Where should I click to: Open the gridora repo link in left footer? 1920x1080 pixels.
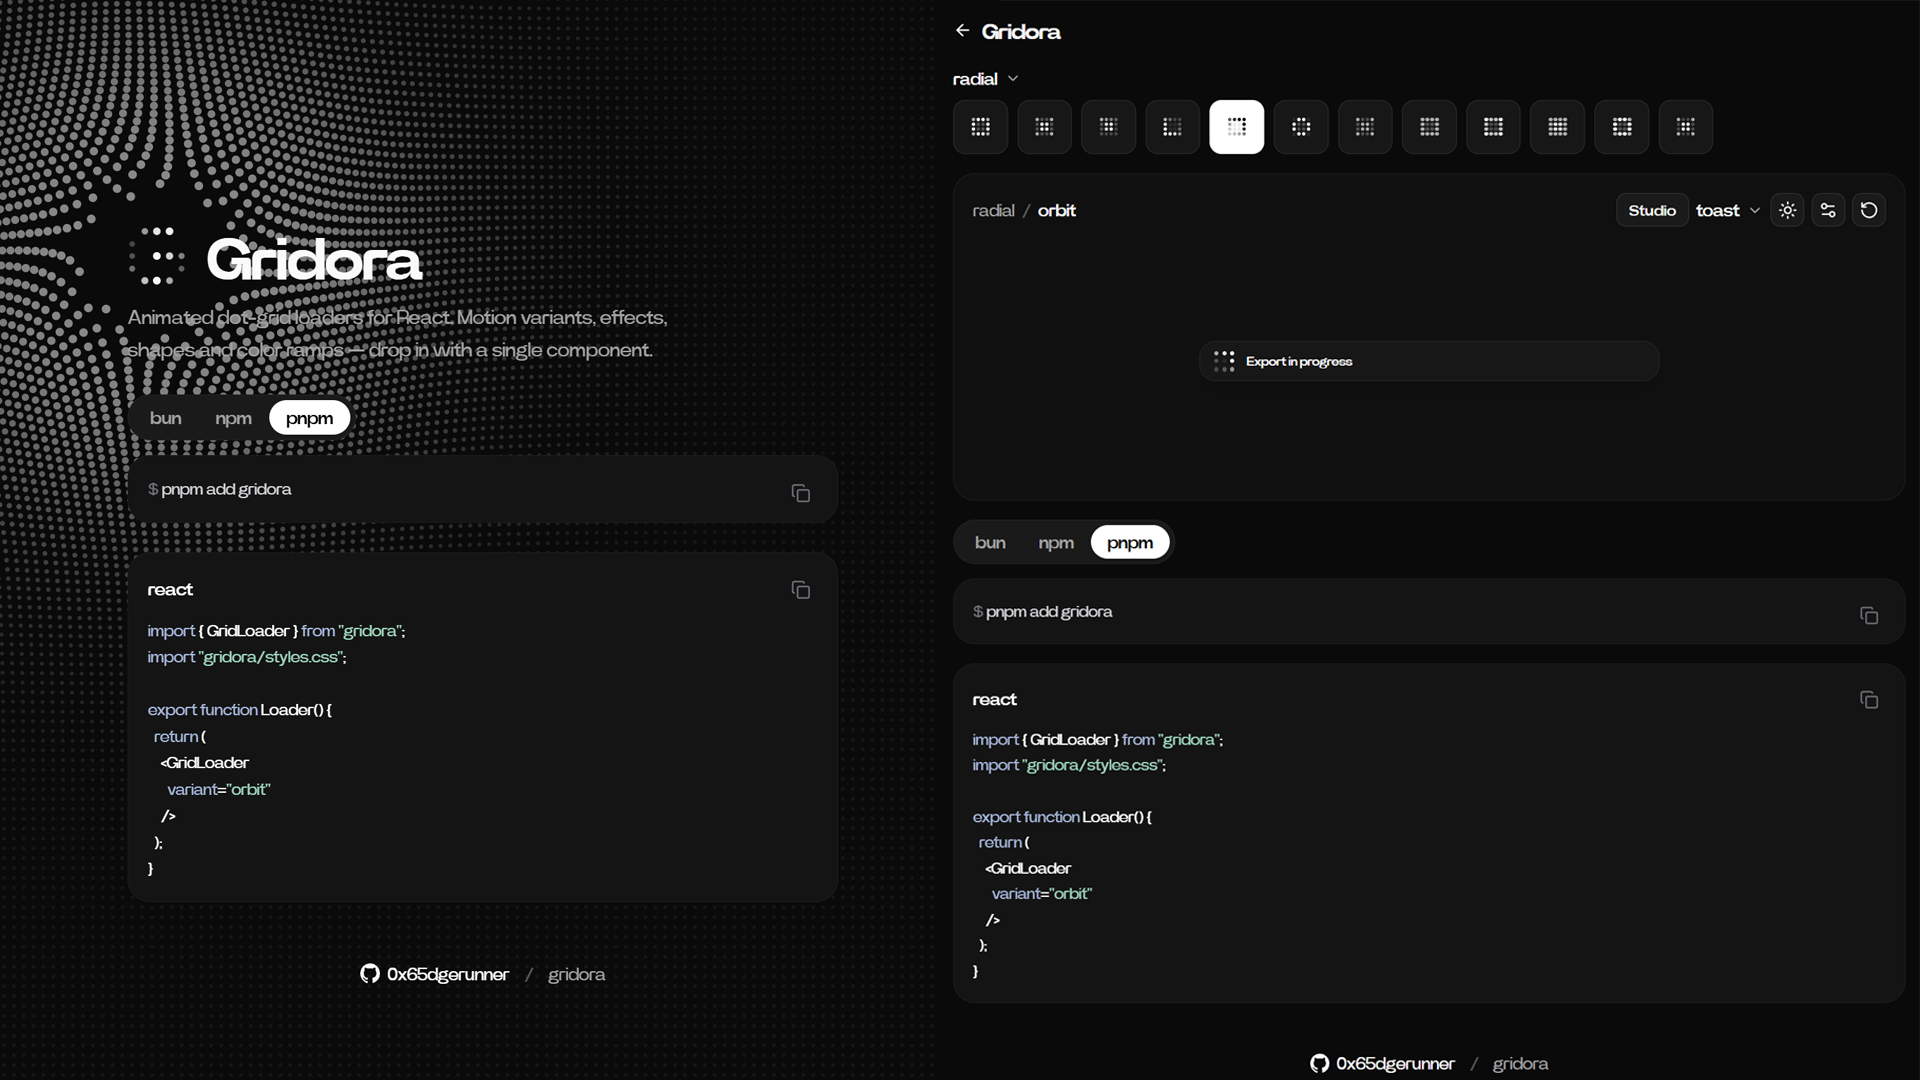(x=576, y=974)
